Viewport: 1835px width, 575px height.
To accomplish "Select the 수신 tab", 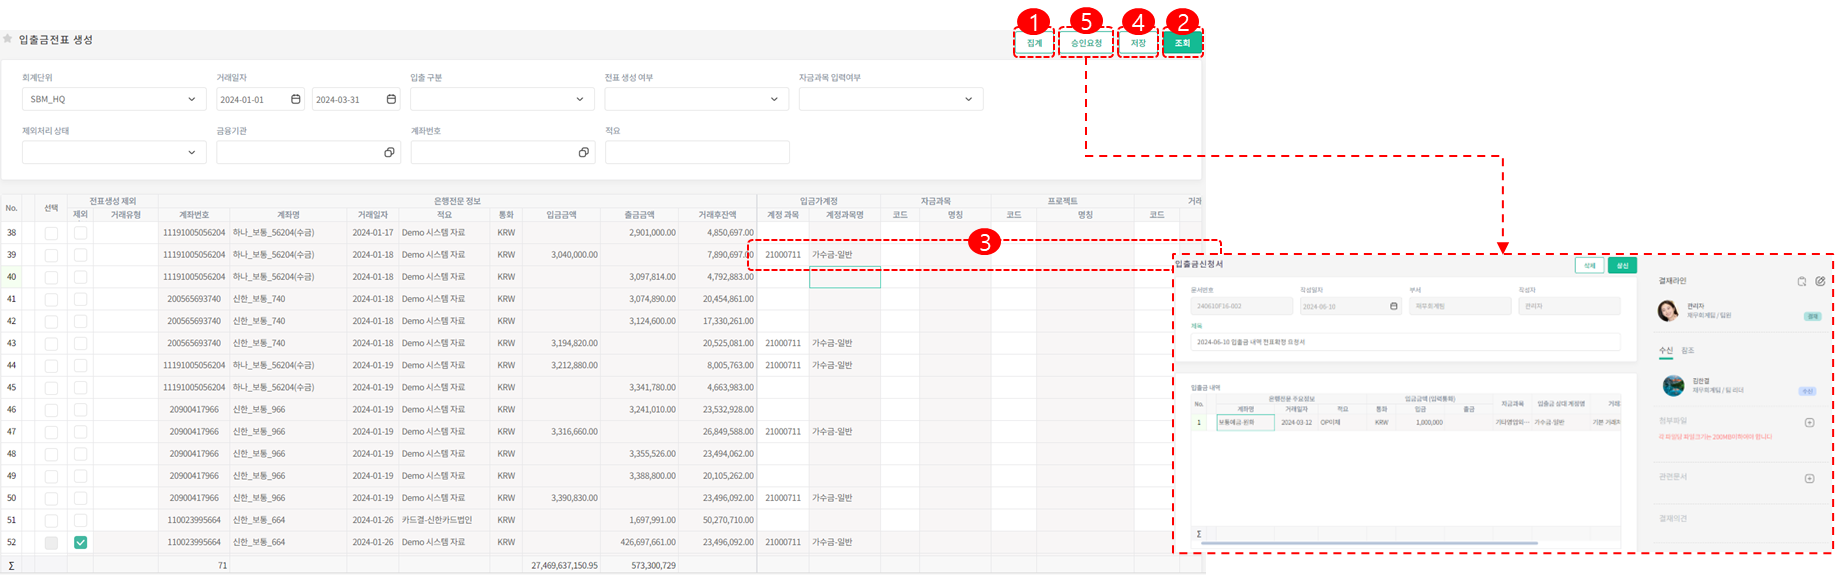I will pyautogui.click(x=1665, y=351).
